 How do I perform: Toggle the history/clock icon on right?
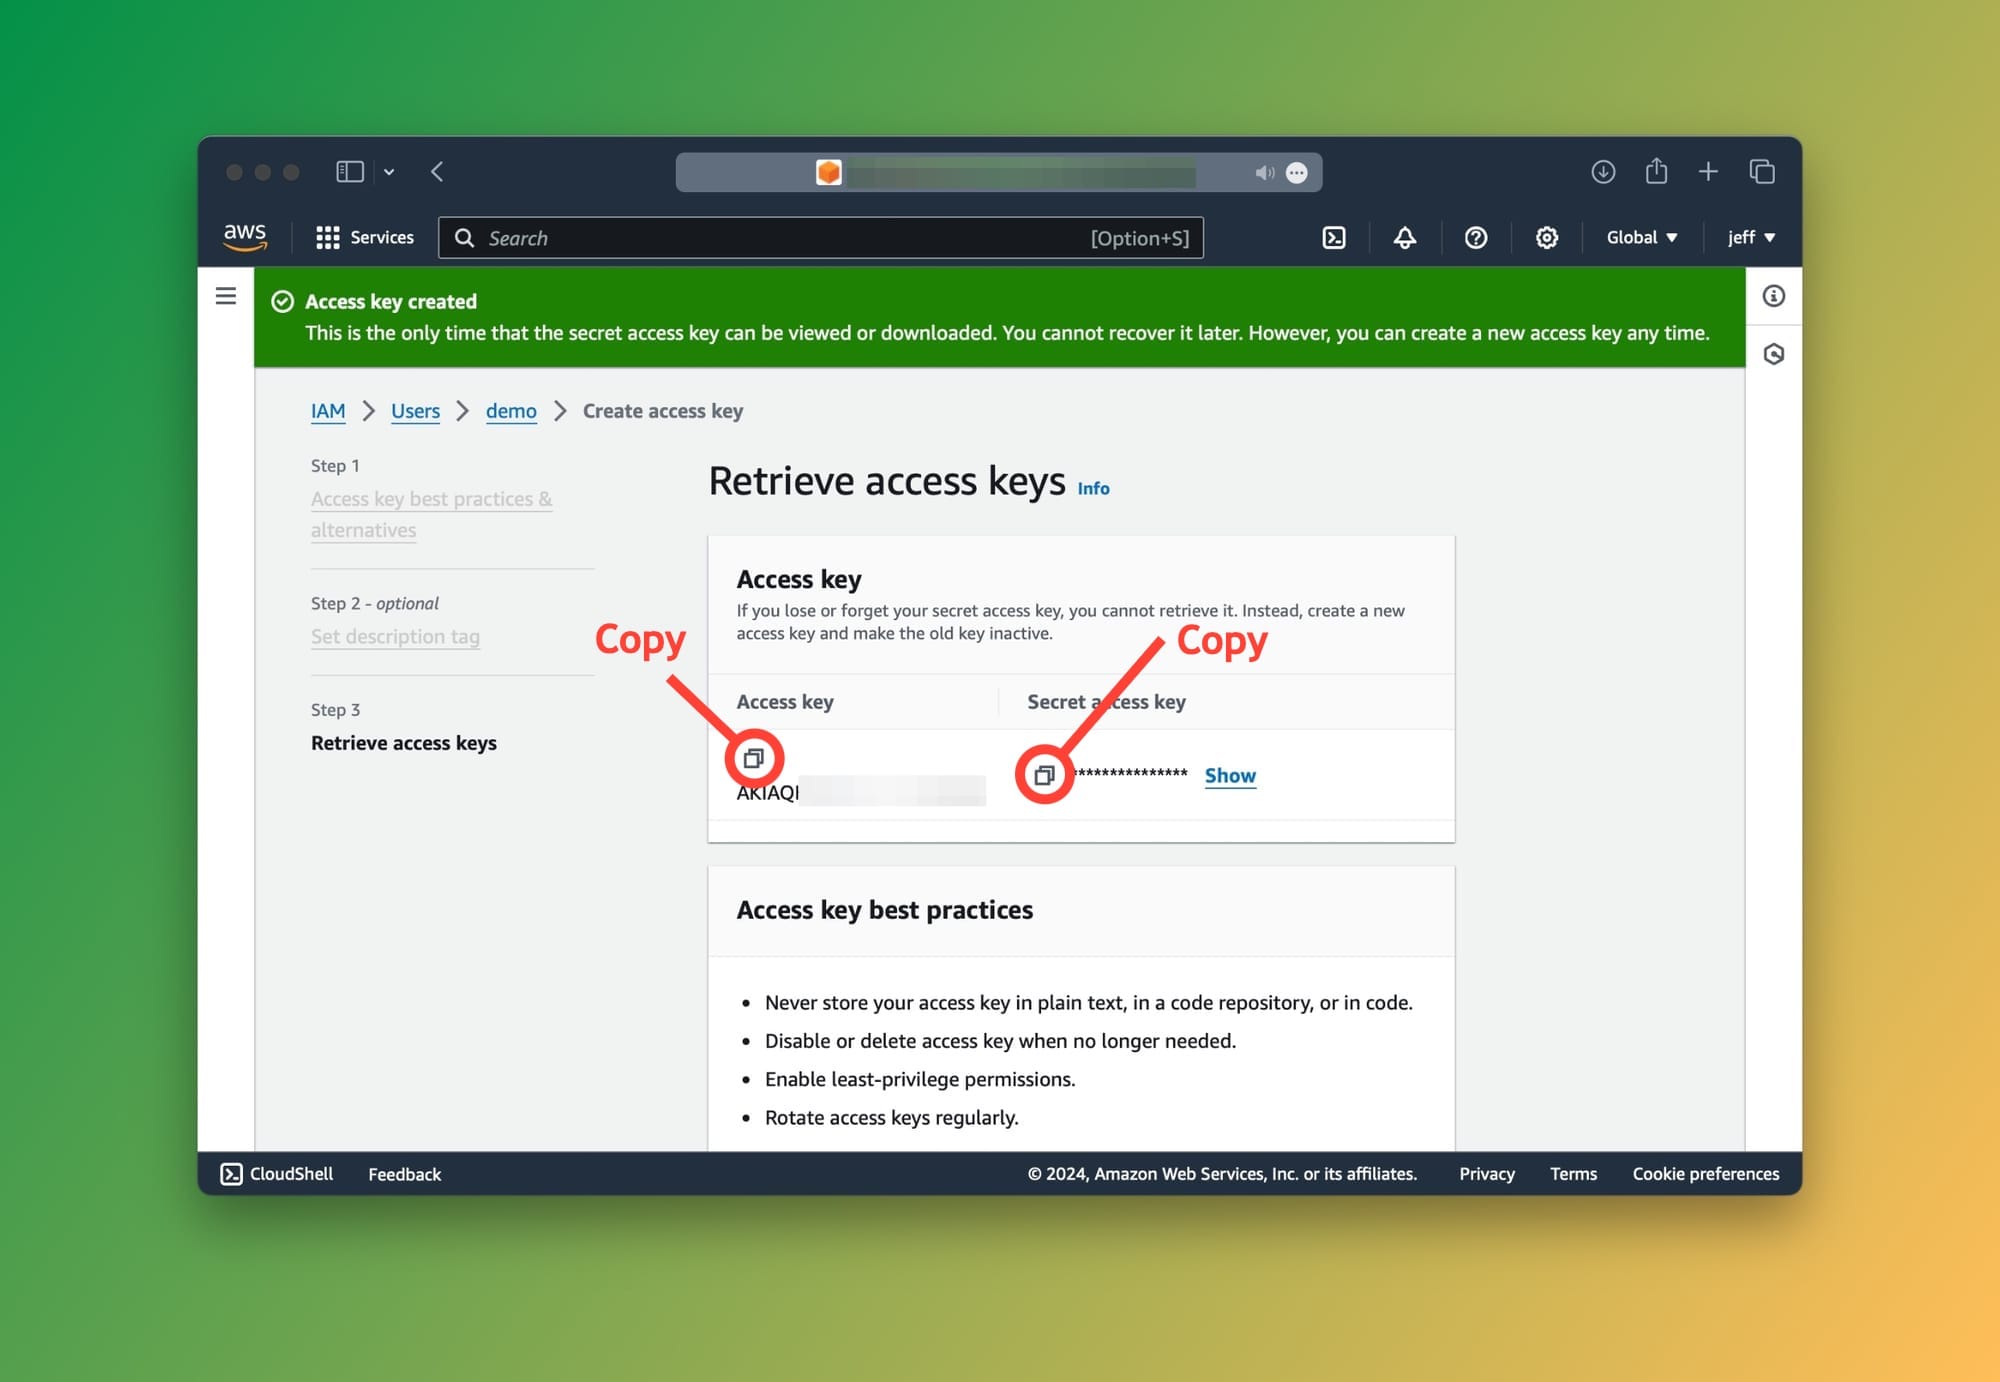(x=1774, y=354)
